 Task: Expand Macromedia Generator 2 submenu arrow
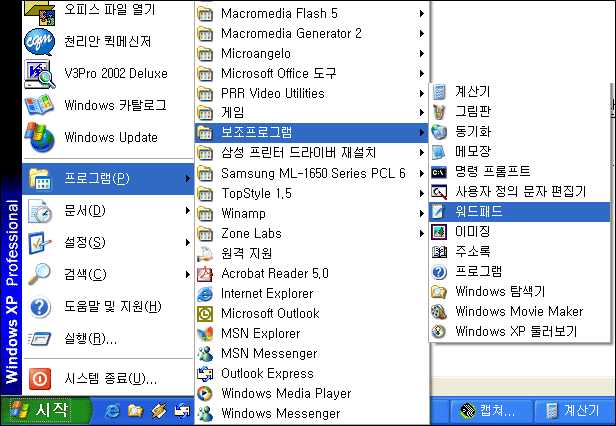coord(422,33)
